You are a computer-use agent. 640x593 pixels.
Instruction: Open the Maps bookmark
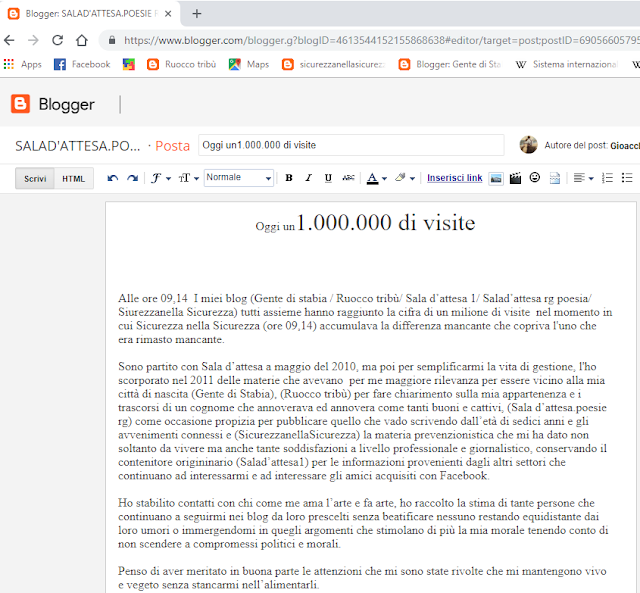point(249,64)
